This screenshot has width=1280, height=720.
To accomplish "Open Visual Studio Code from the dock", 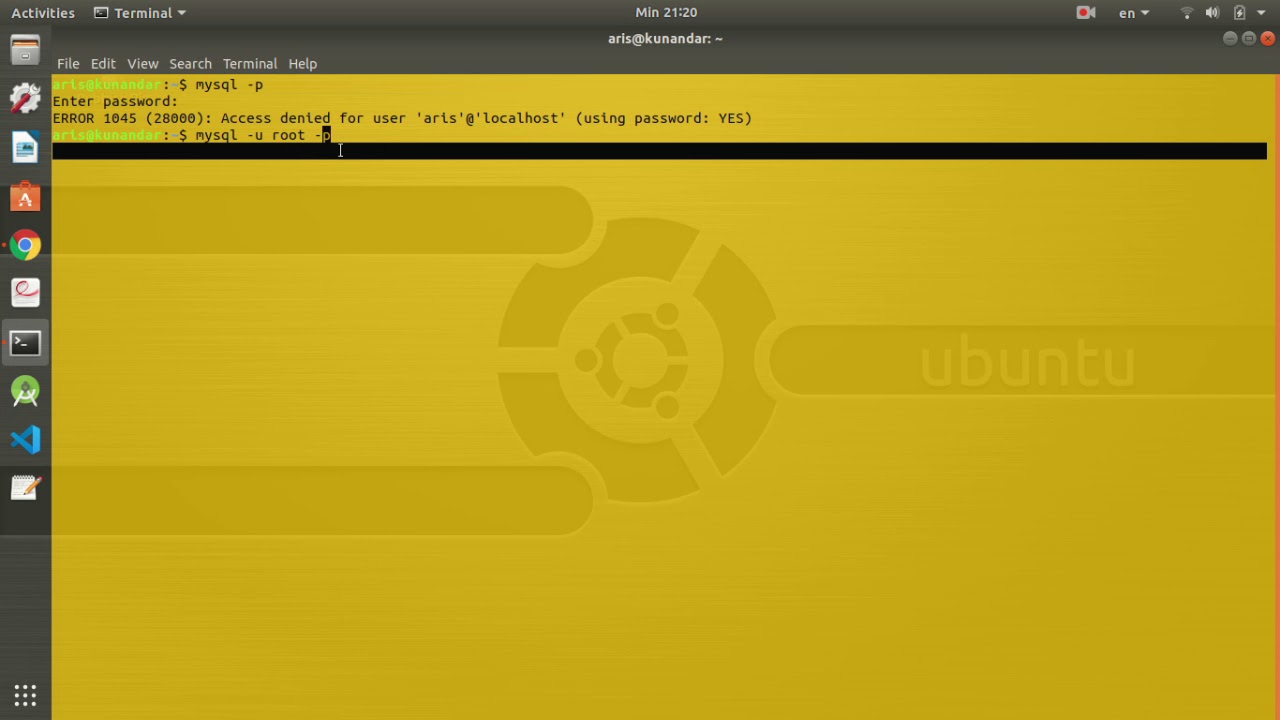I will click(x=25, y=440).
